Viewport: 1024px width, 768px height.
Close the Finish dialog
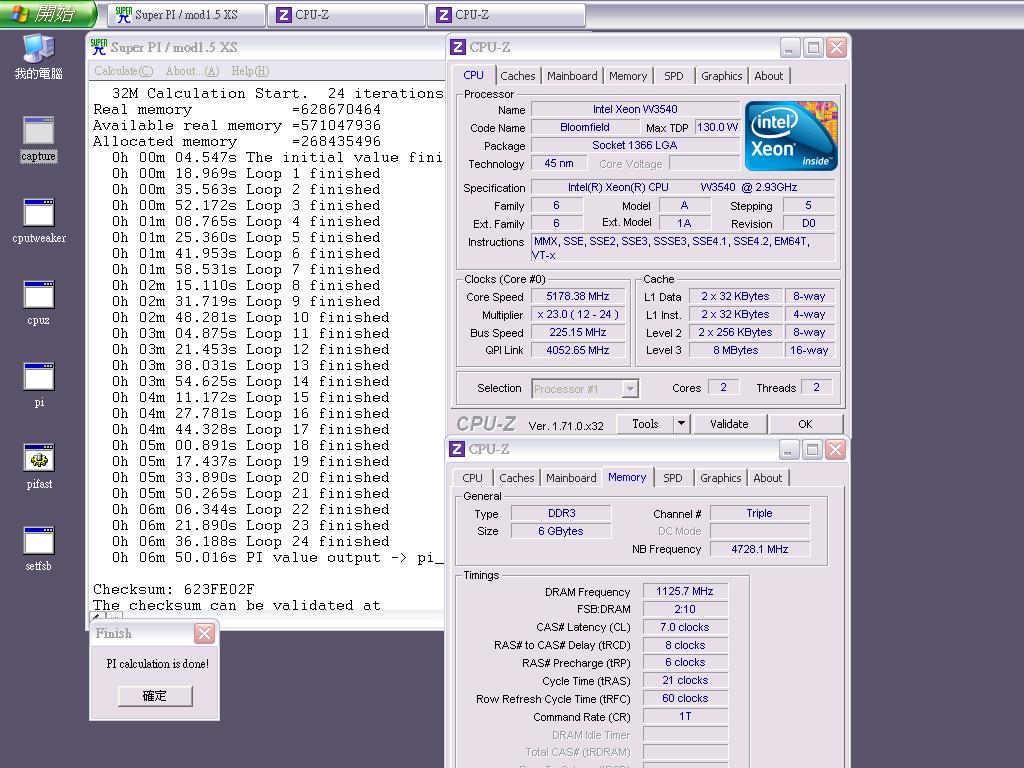[204, 633]
